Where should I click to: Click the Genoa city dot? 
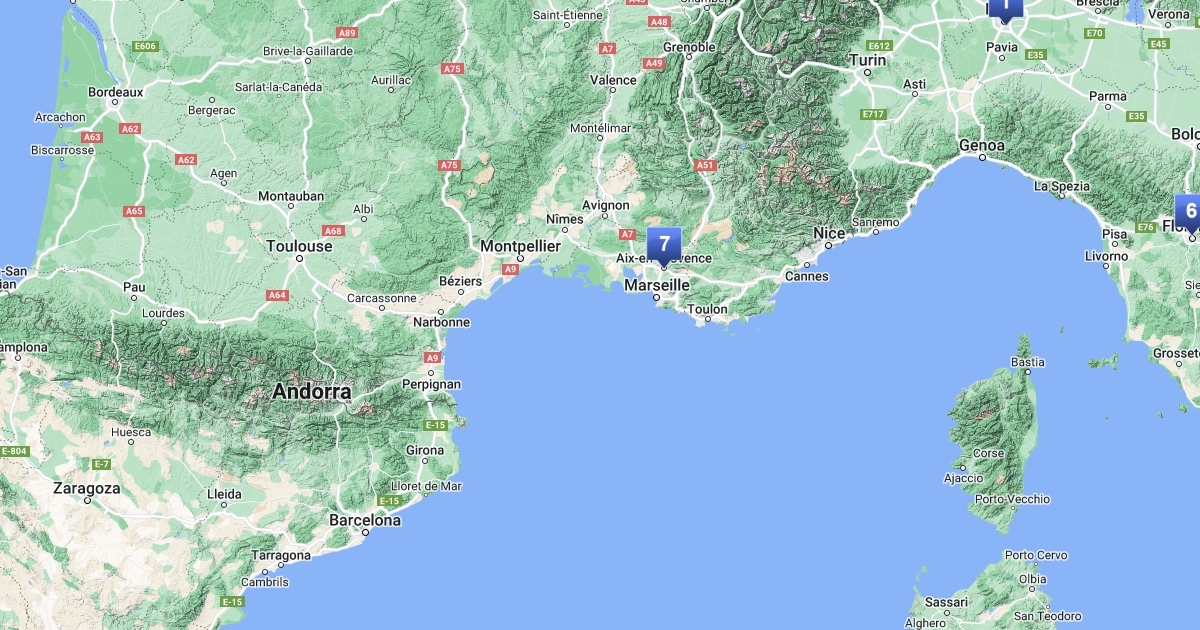pyautogui.click(x=983, y=158)
